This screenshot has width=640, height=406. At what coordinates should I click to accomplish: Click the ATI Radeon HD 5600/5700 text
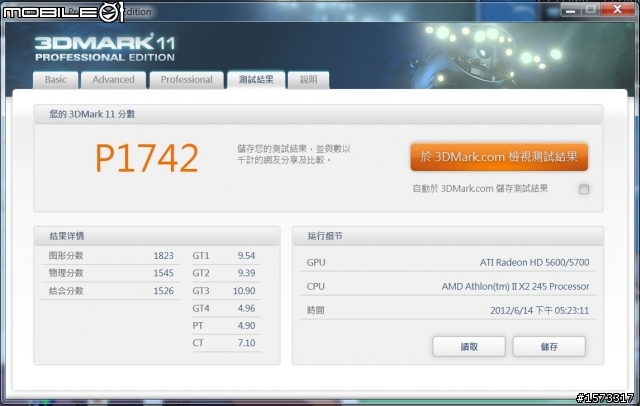534,262
